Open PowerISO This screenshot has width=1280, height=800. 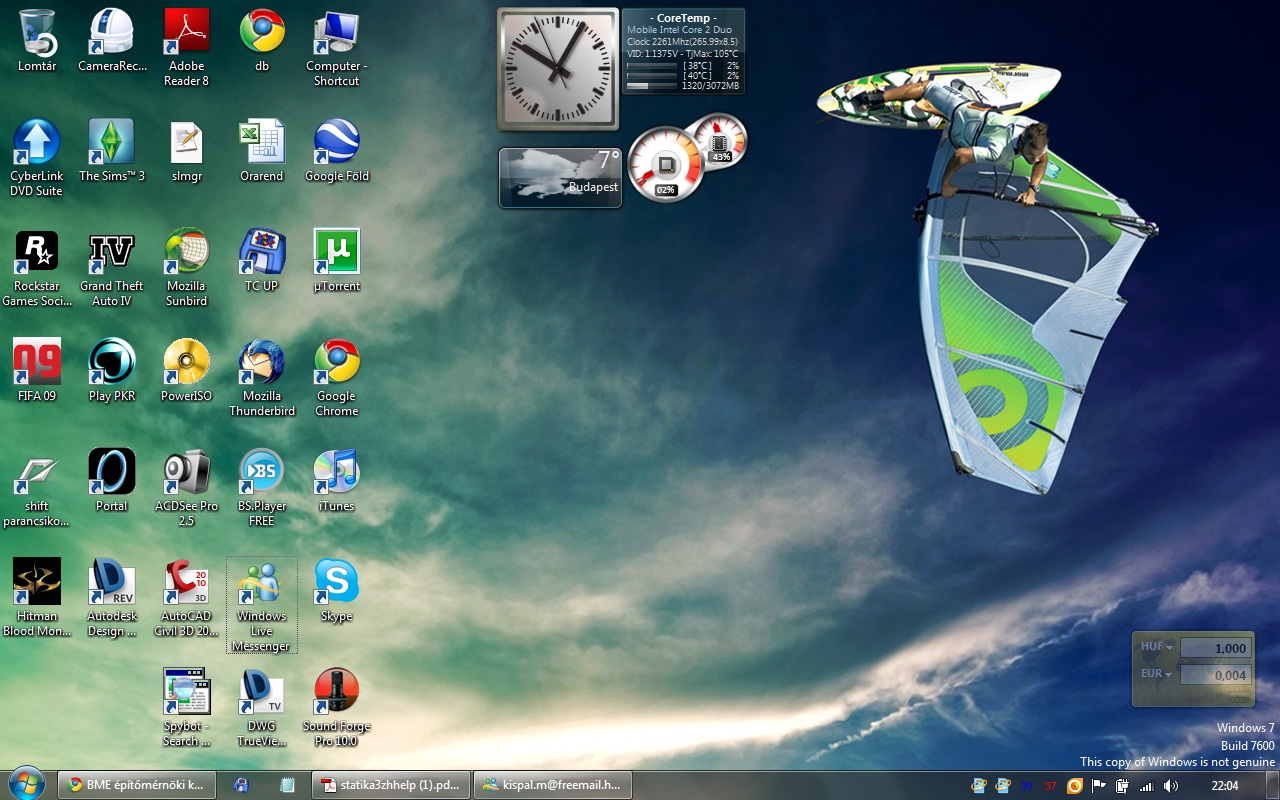[x=187, y=370]
